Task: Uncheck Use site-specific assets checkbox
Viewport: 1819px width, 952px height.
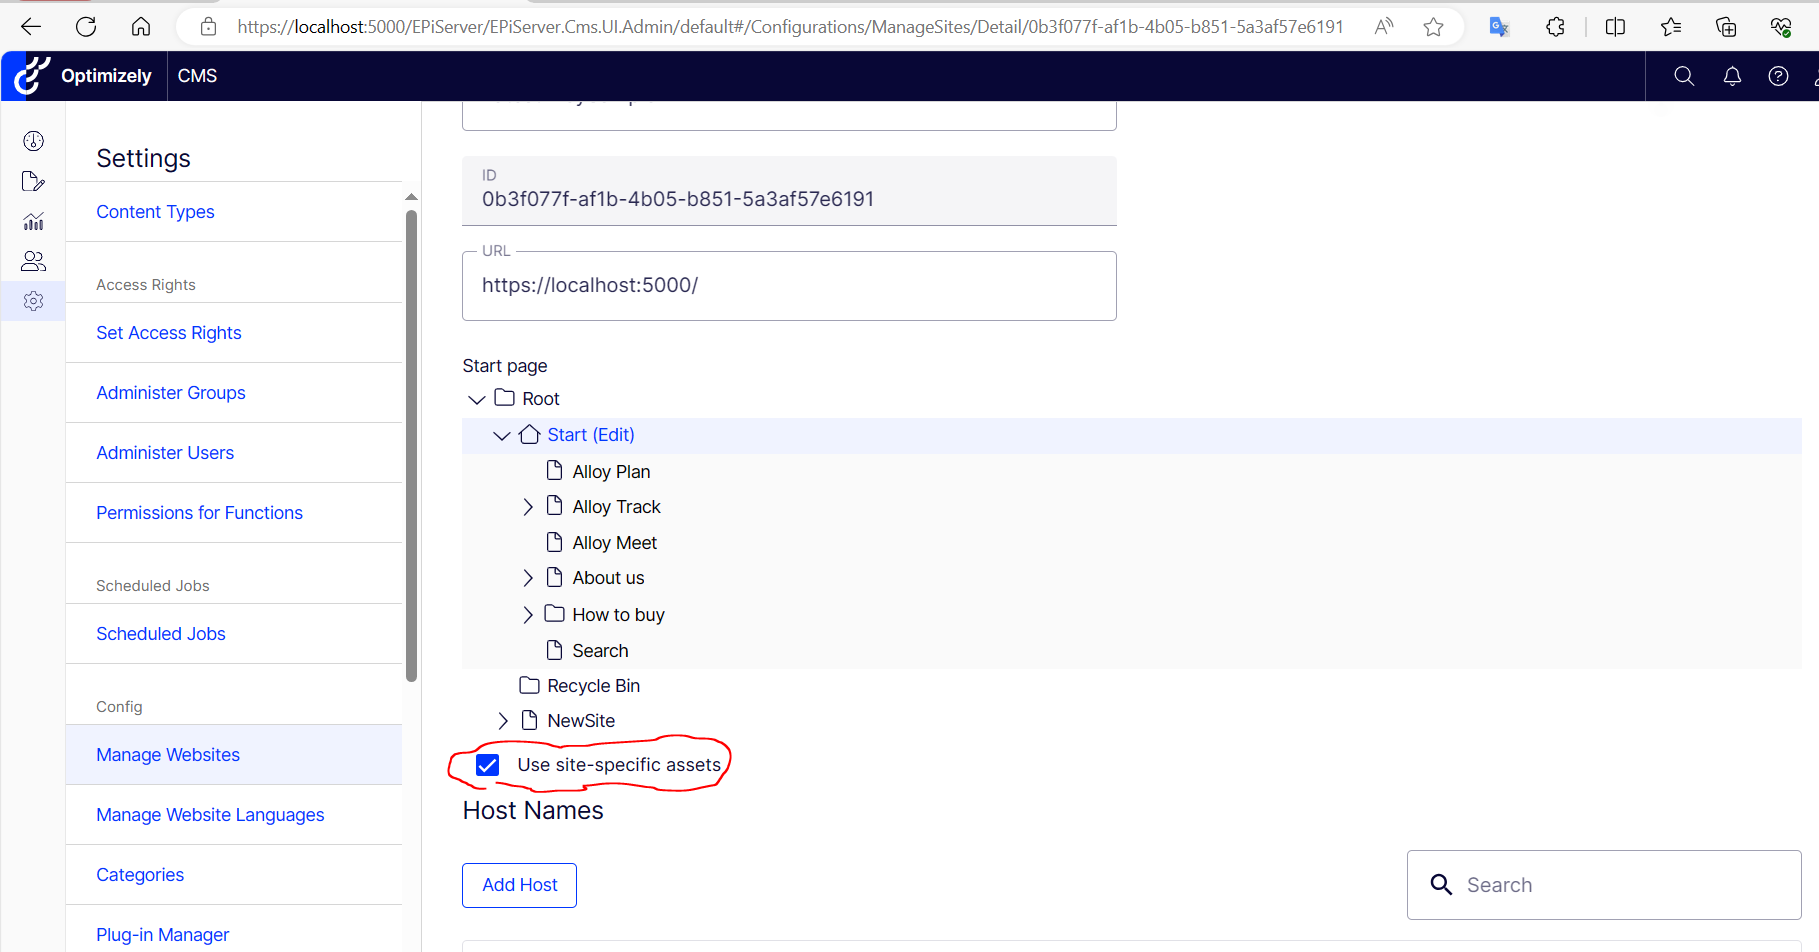Action: [488, 765]
